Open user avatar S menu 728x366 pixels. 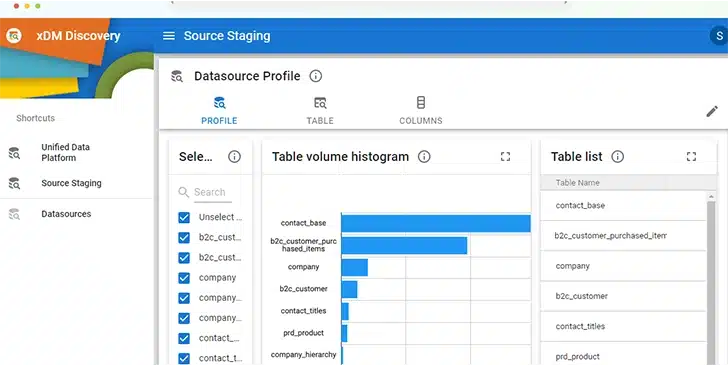tap(719, 36)
